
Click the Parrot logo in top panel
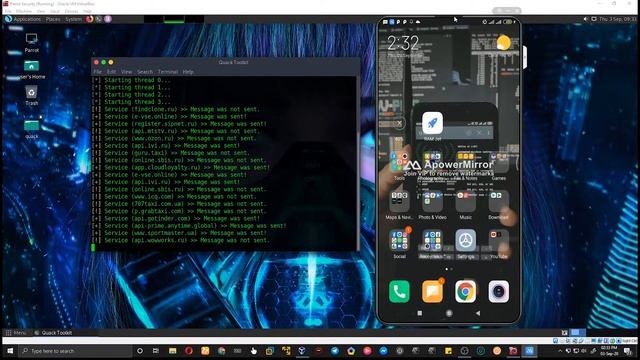pyautogui.click(x=8, y=19)
